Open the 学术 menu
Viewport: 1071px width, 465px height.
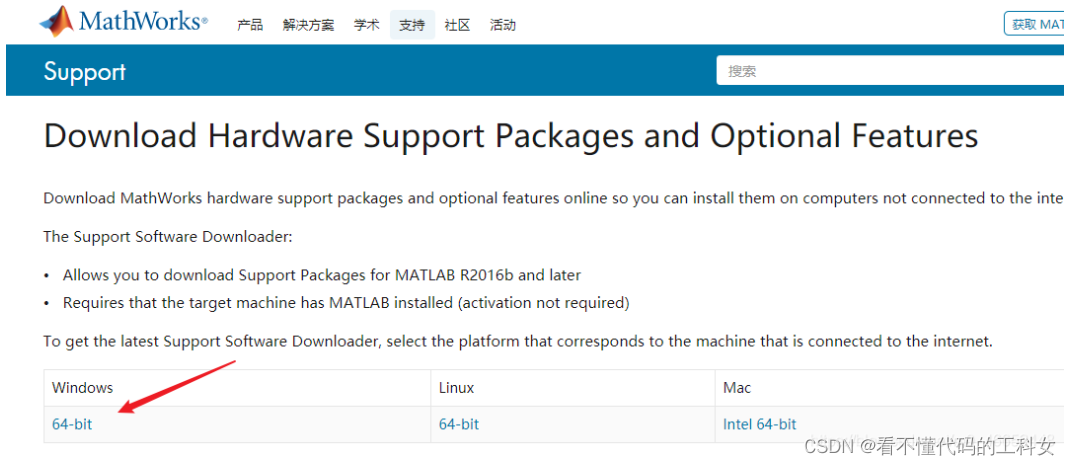click(x=367, y=25)
